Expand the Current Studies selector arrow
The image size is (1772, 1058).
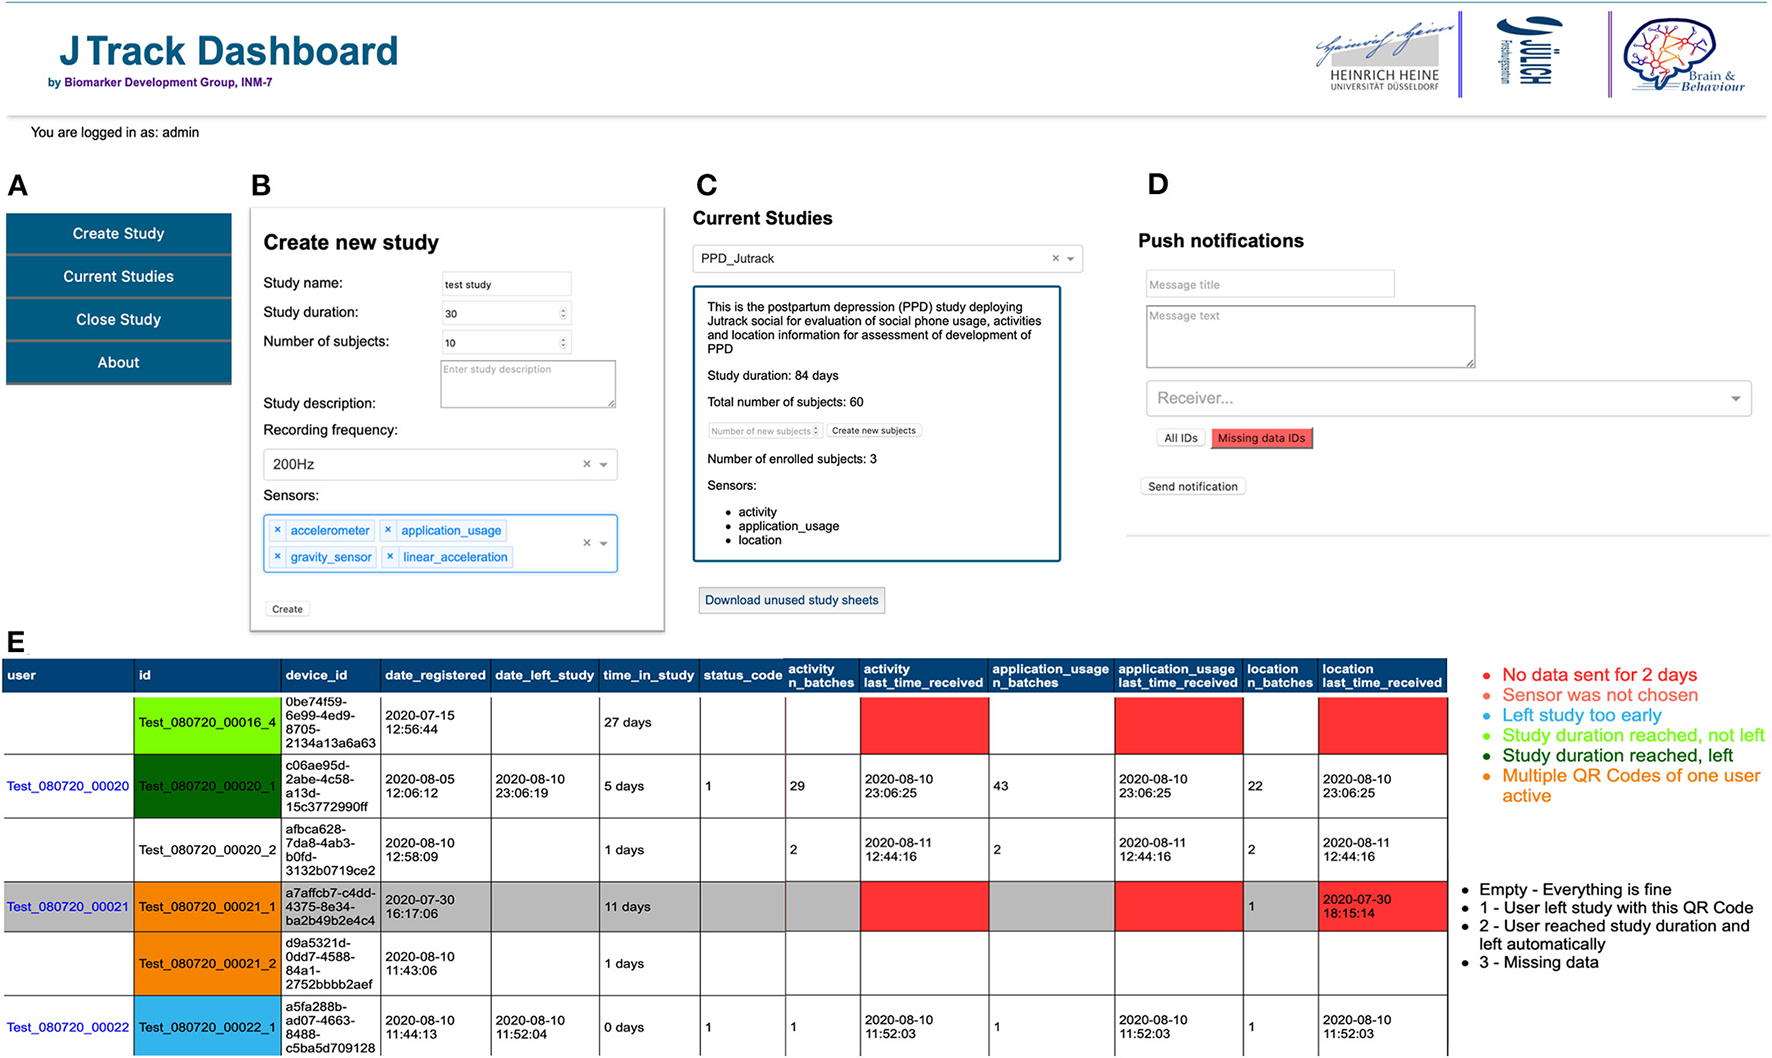[x=1071, y=258]
